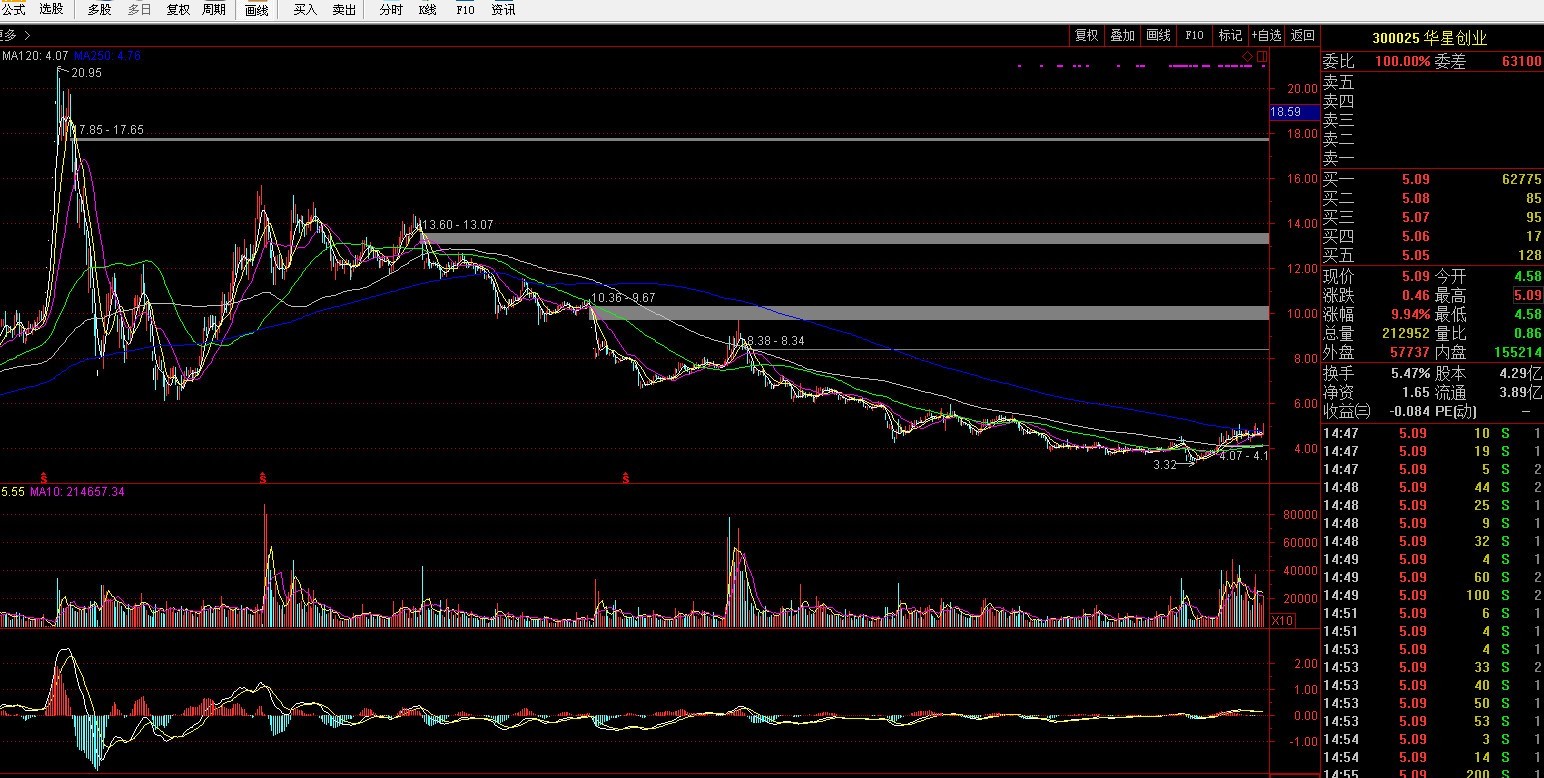Click the 14:49 trade row with volume 100
1544x778 pixels.
[x=1432, y=595]
